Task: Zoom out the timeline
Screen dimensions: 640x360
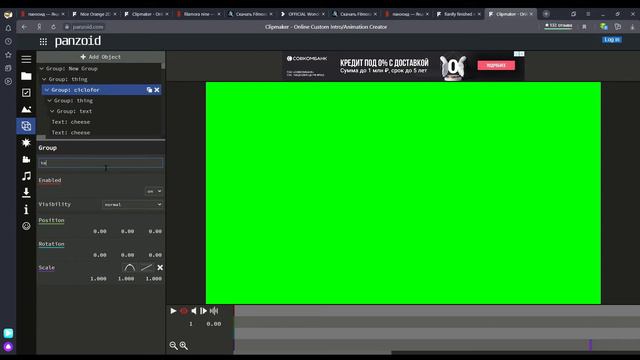Action: (x=173, y=346)
